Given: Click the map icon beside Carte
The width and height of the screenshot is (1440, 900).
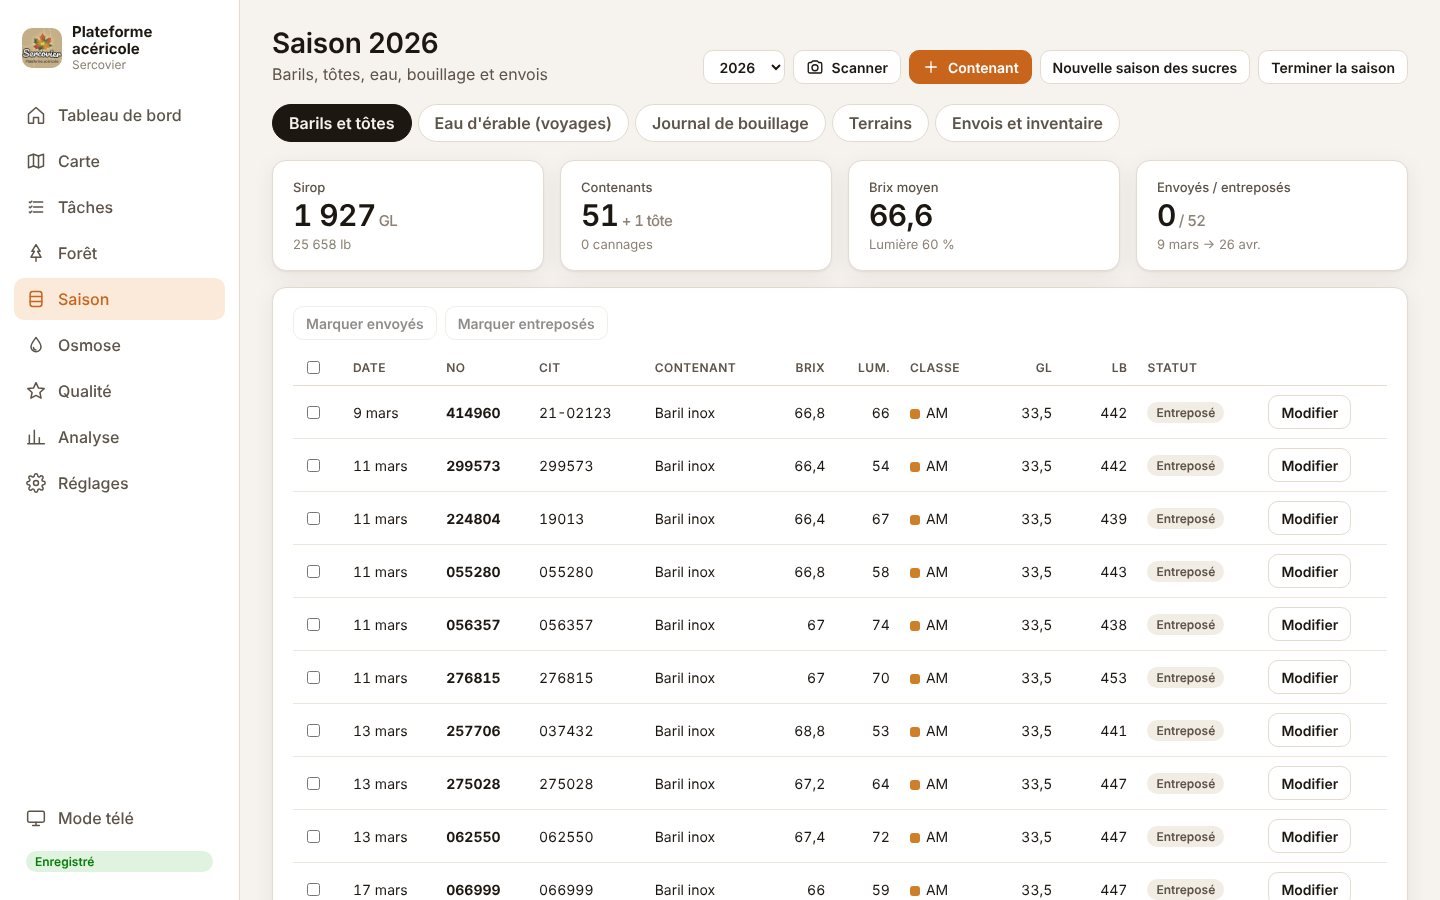Looking at the screenshot, I should [36, 161].
